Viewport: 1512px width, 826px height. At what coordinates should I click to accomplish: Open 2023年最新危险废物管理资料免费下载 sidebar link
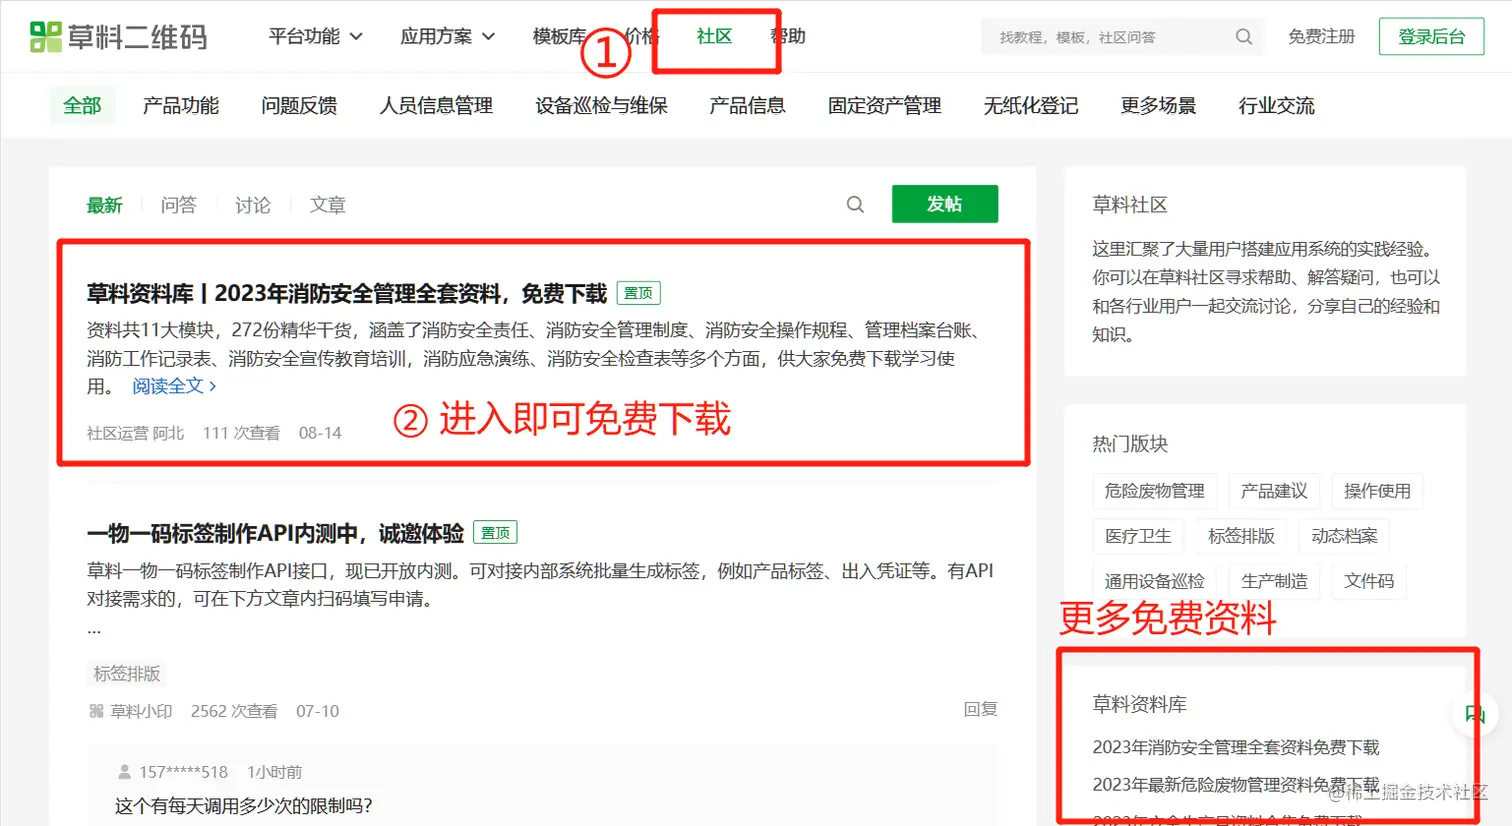pyautogui.click(x=1235, y=785)
